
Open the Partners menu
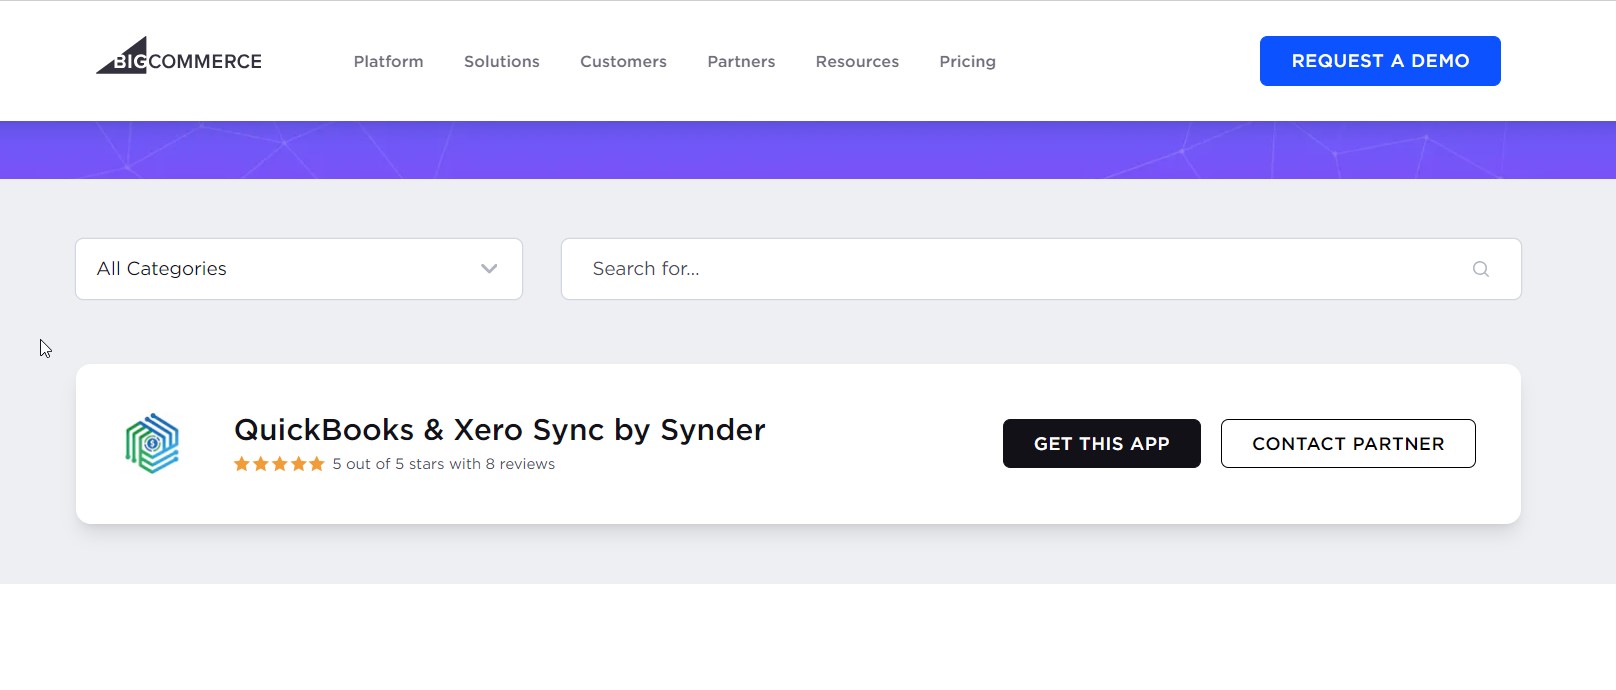coord(741,61)
